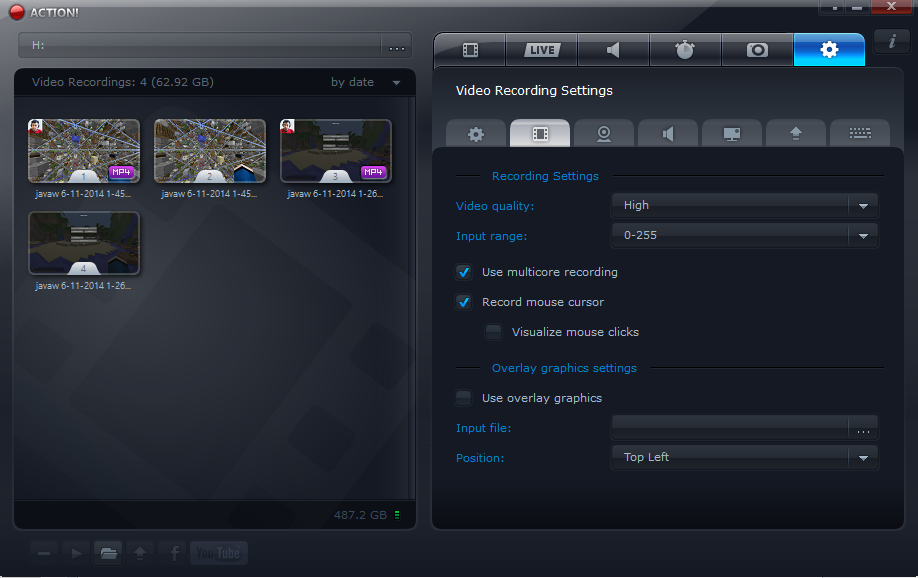Click the 'Overlay graphics settings' section heading
The width and height of the screenshot is (918, 578).
(x=564, y=368)
